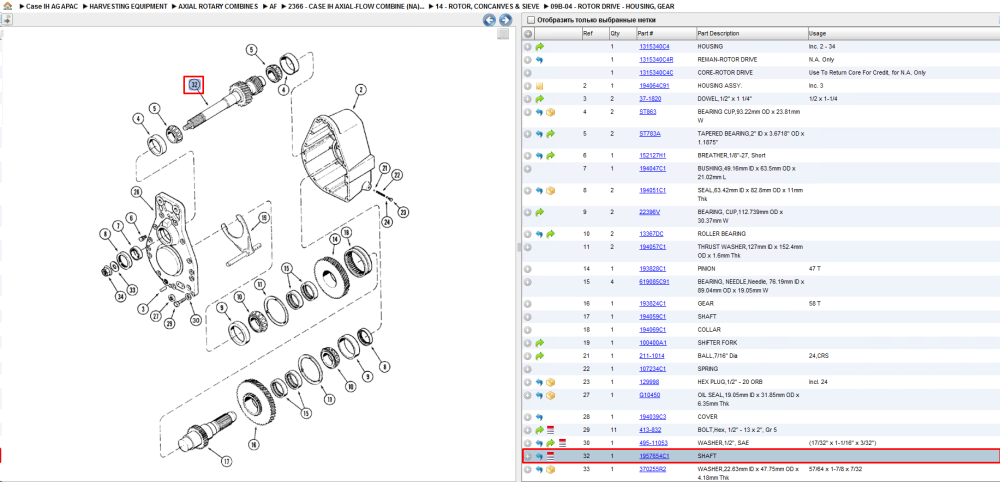Viewport: 1000px width, 482px height.
Task: Open part number link 100400A1
Action: click(x=652, y=342)
